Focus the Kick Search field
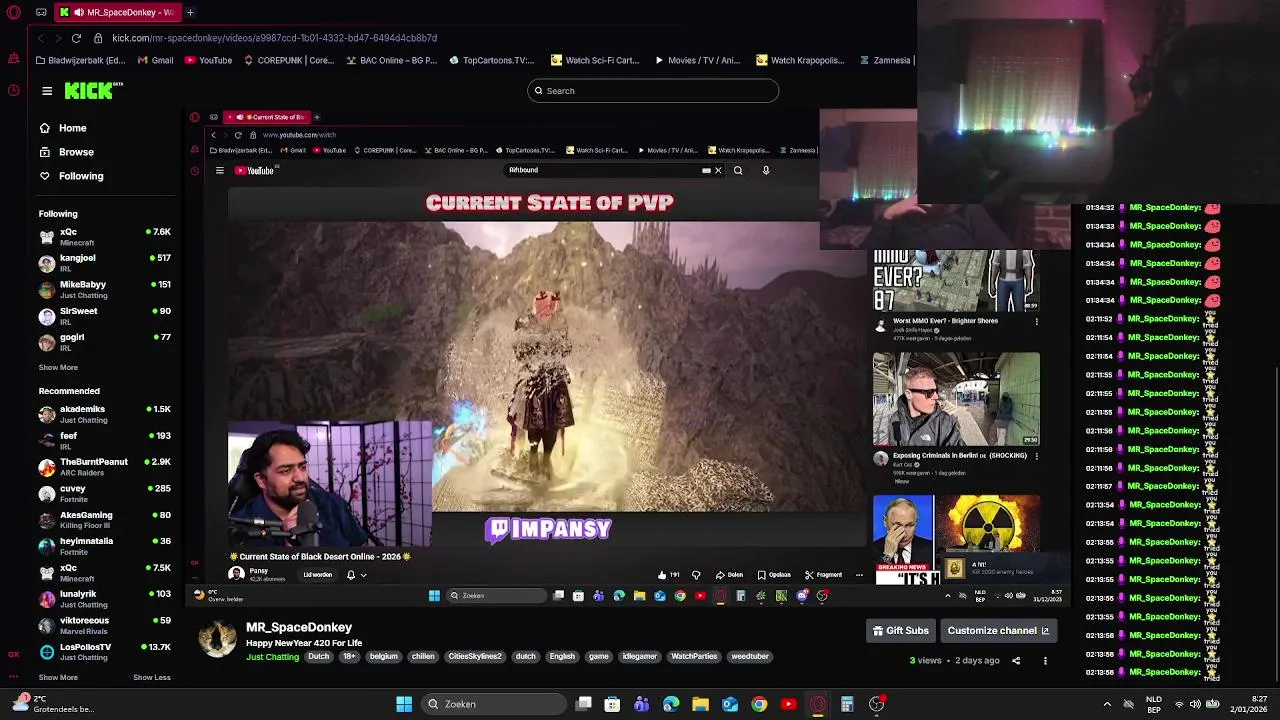 pos(653,91)
